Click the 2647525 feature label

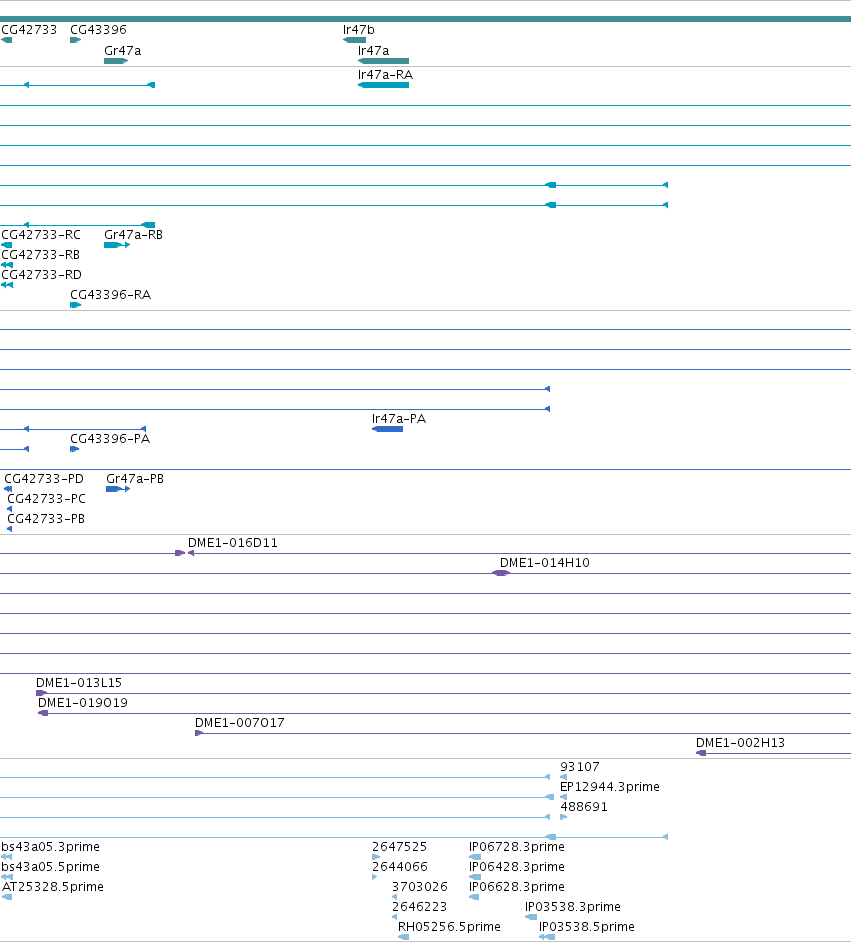(x=399, y=846)
